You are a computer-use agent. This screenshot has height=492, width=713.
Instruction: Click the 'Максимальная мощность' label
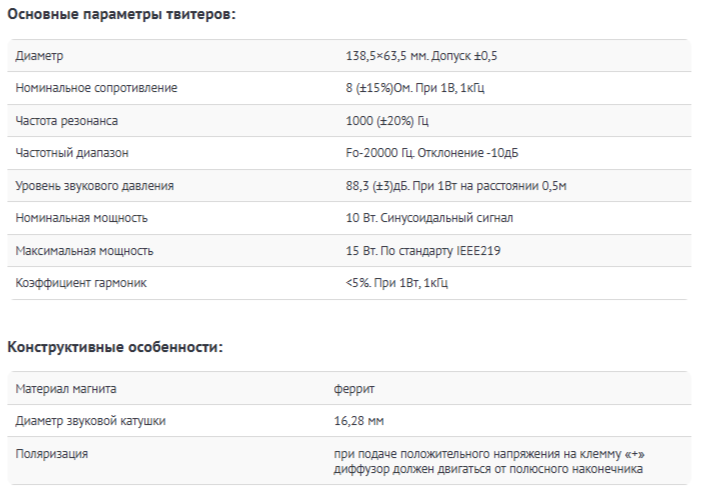[x=84, y=251]
